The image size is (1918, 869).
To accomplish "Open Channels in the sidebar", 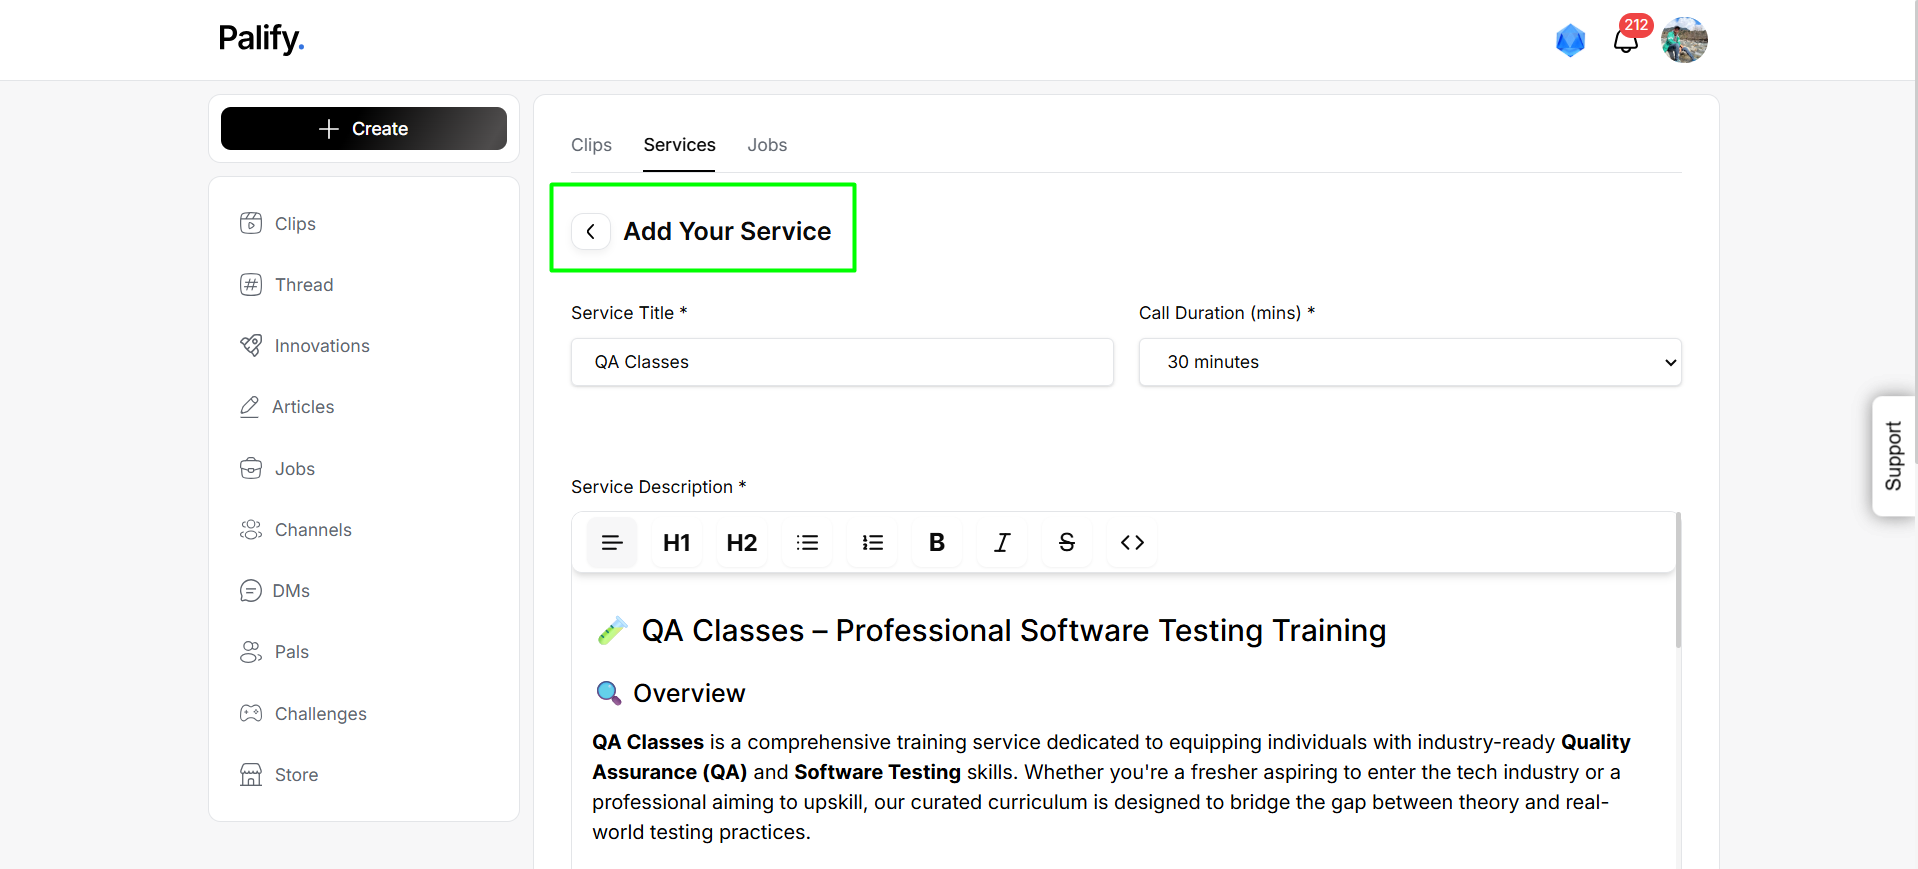I will click(x=296, y=530).
